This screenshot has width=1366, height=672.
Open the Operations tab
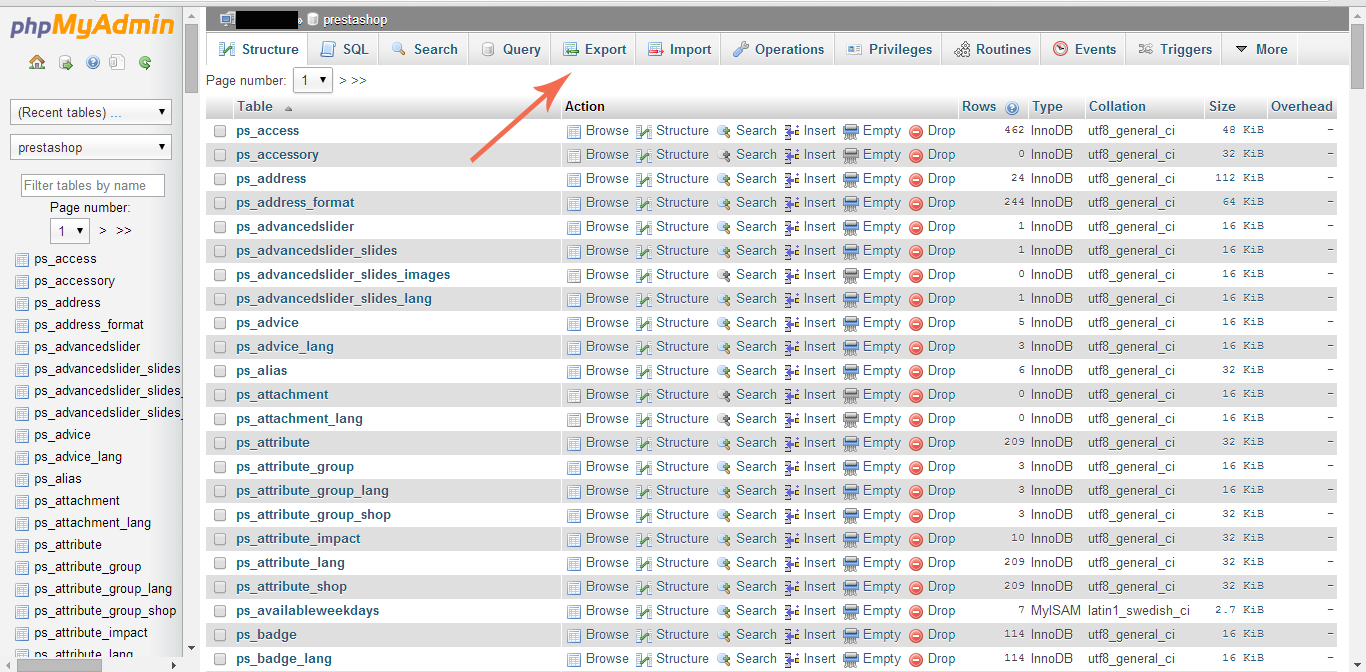(778, 49)
